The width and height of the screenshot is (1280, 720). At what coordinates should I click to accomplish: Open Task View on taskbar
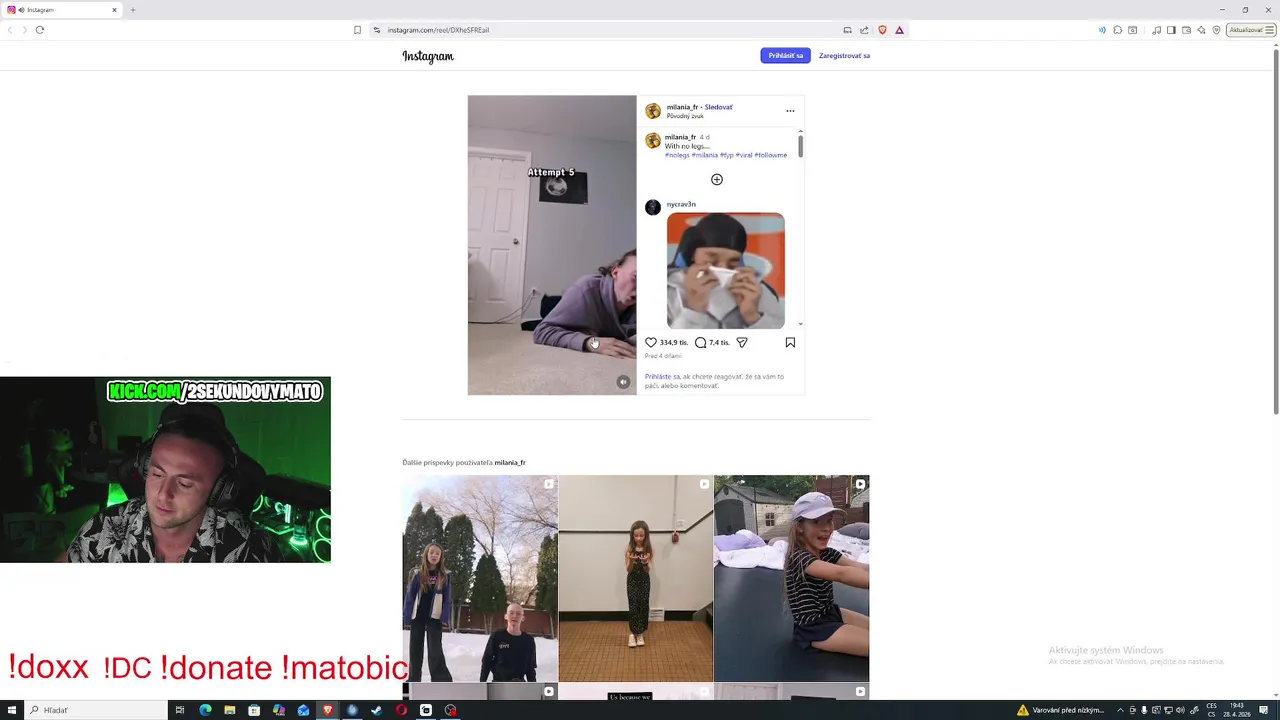[180, 710]
